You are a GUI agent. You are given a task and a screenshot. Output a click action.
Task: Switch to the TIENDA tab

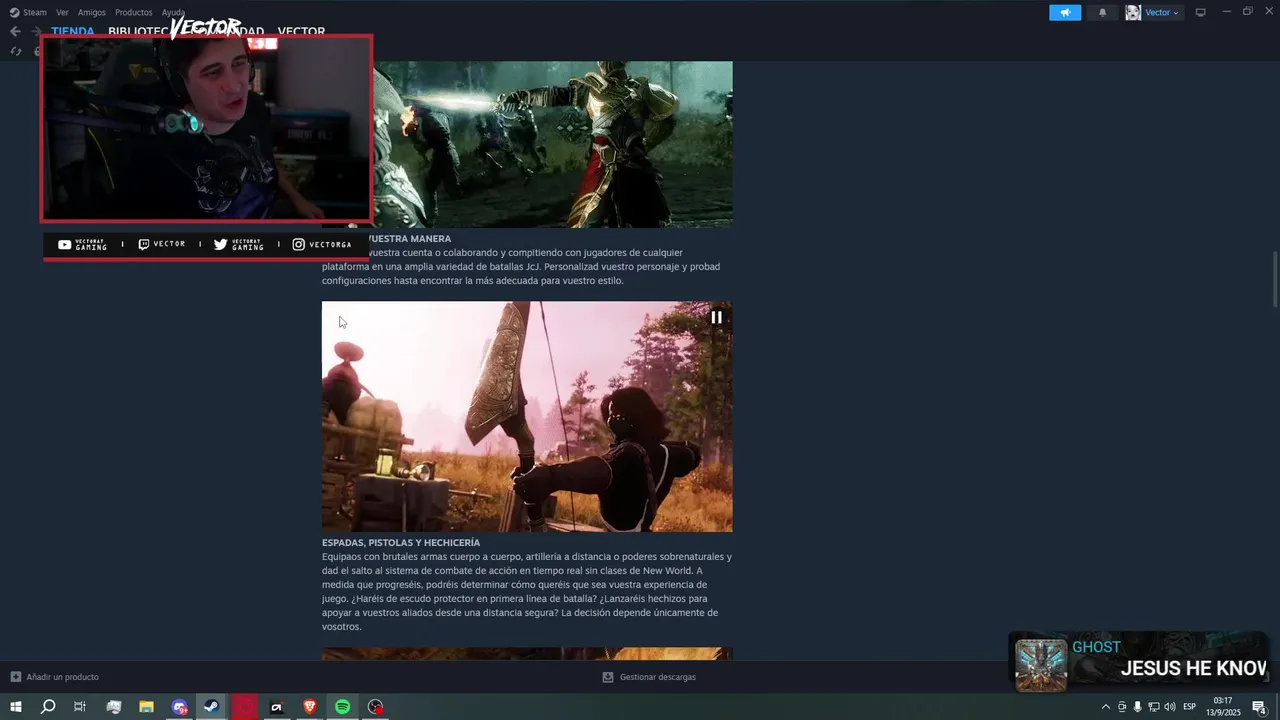pos(73,31)
